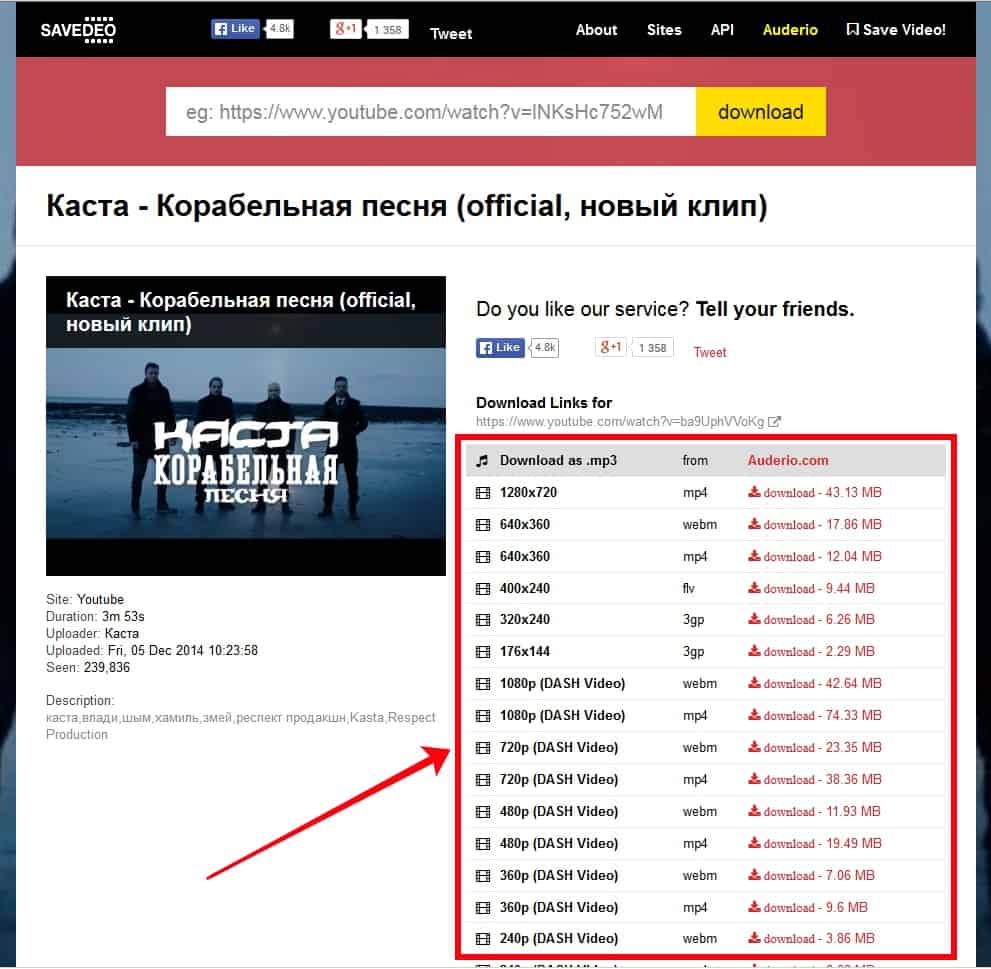This screenshot has height=969, width=991.
Task: Click the film icon next to 1280x720
Action: (x=483, y=493)
